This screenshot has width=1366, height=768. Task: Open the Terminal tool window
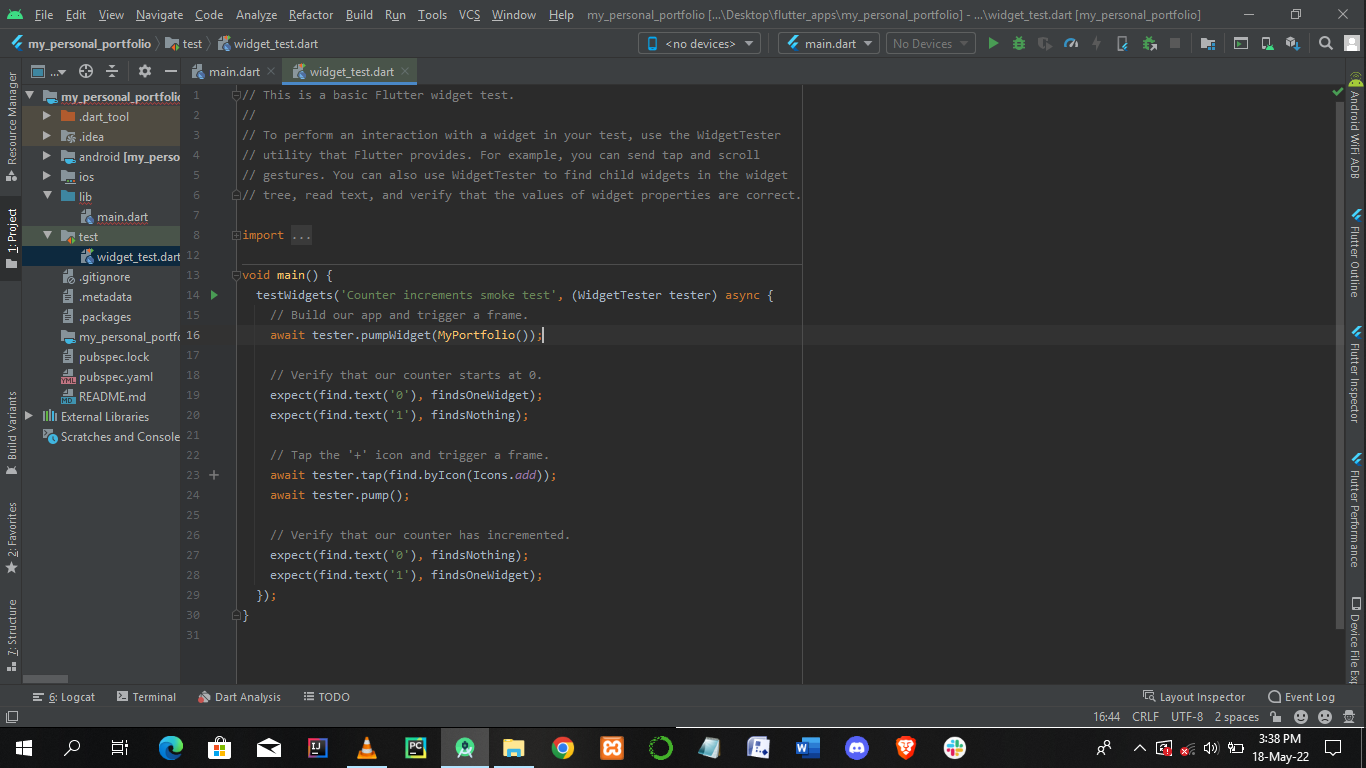[146, 697]
